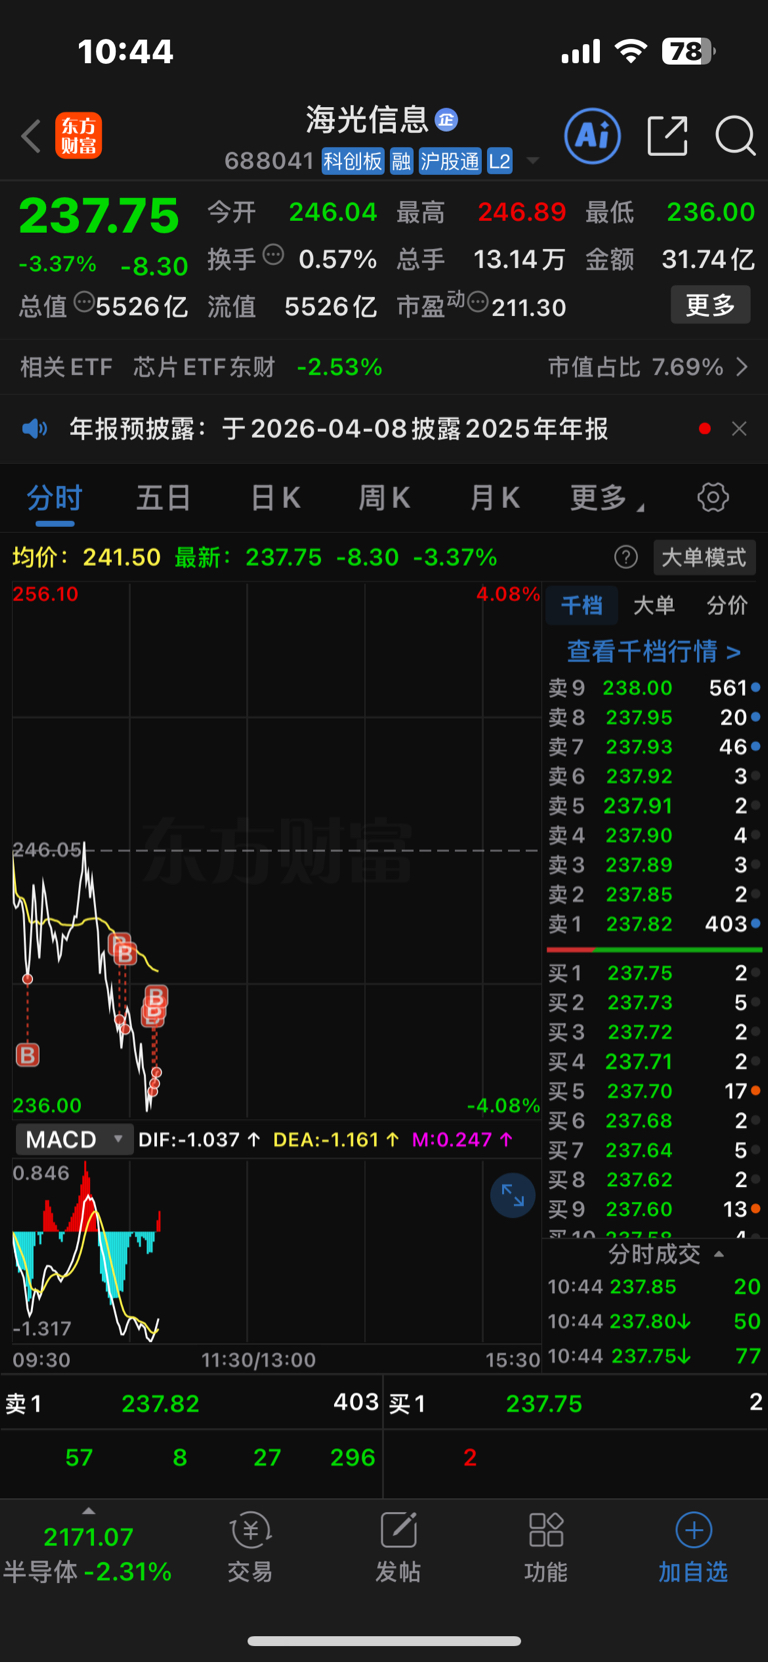Open 查看千档行情 link
The height and width of the screenshot is (1663, 768).
pos(654,652)
